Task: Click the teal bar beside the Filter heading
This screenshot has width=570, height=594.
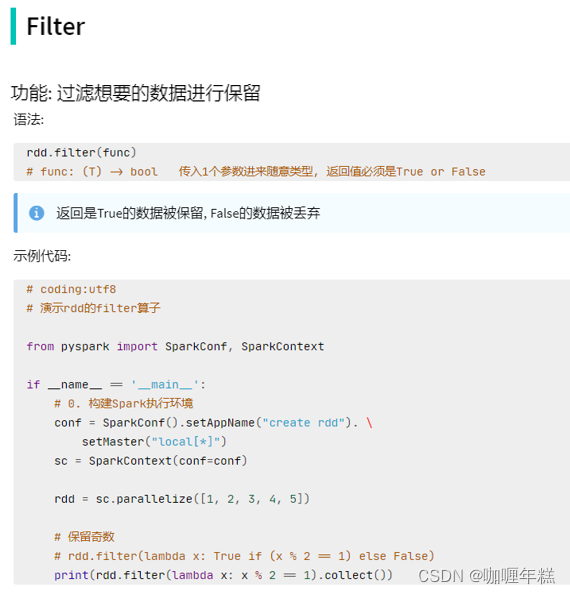Action: [13, 26]
